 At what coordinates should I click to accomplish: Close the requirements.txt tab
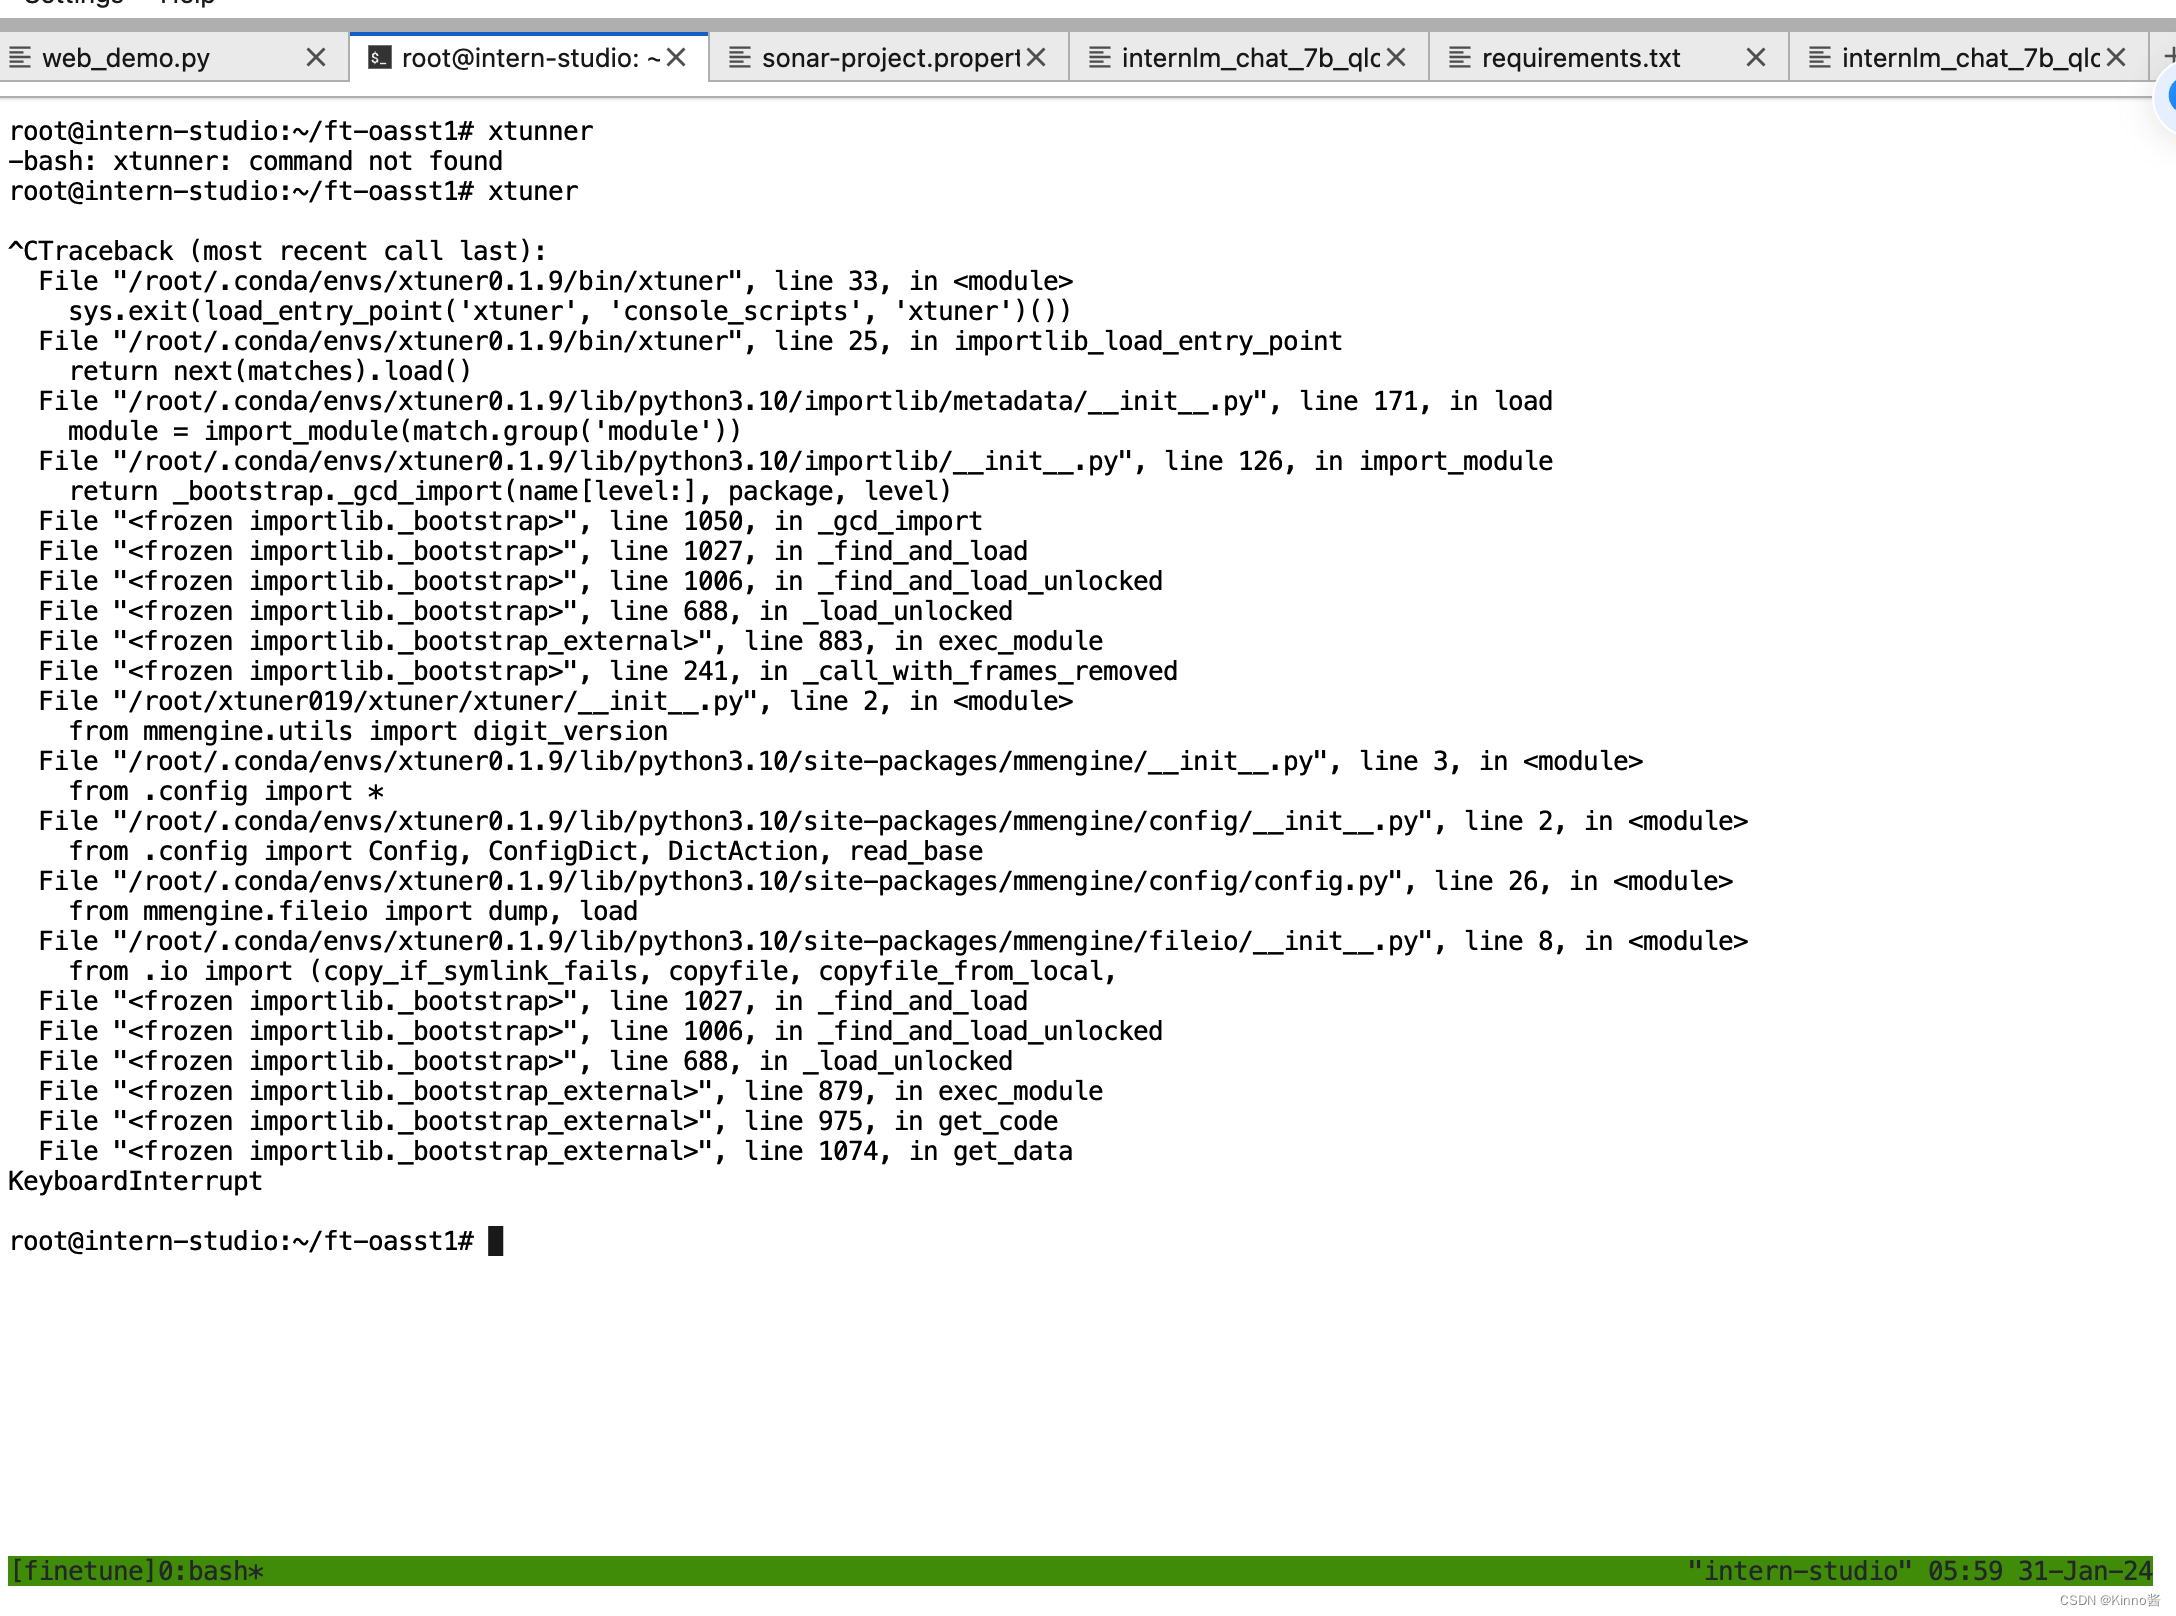(x=1756, y=58)
